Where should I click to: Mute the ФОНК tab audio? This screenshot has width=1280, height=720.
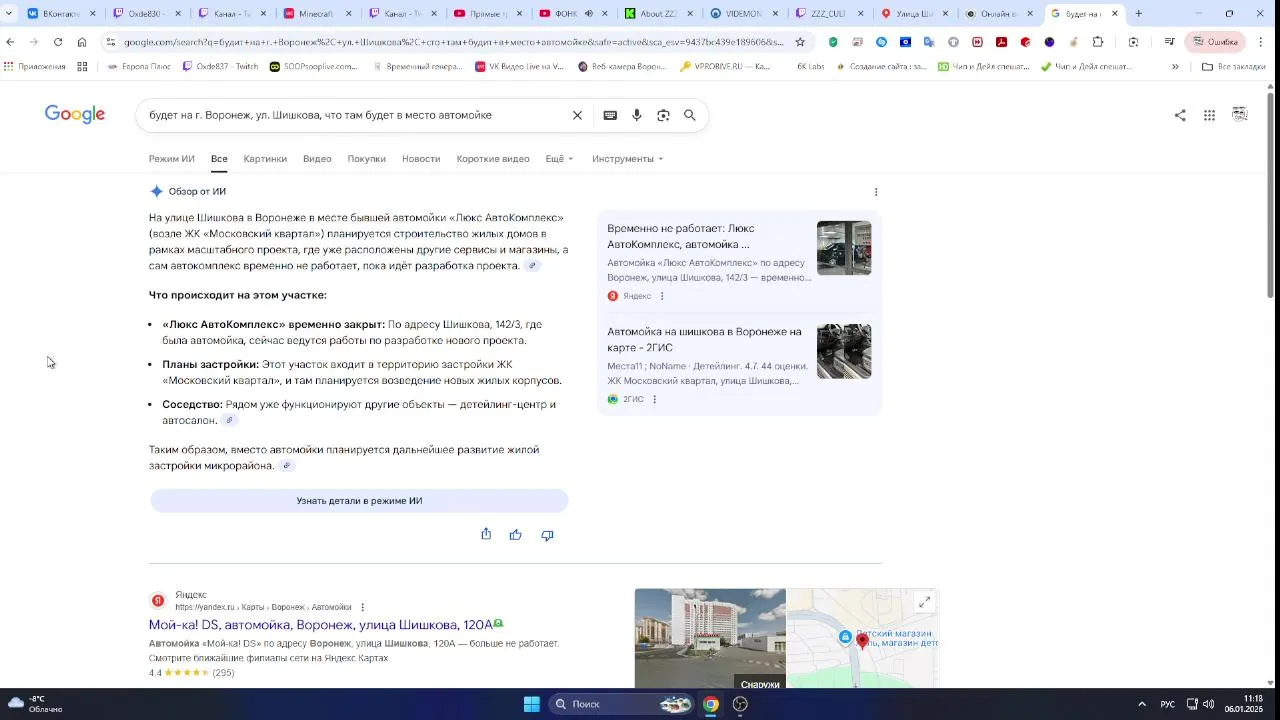pyautogui.click(x=588, y=14)
